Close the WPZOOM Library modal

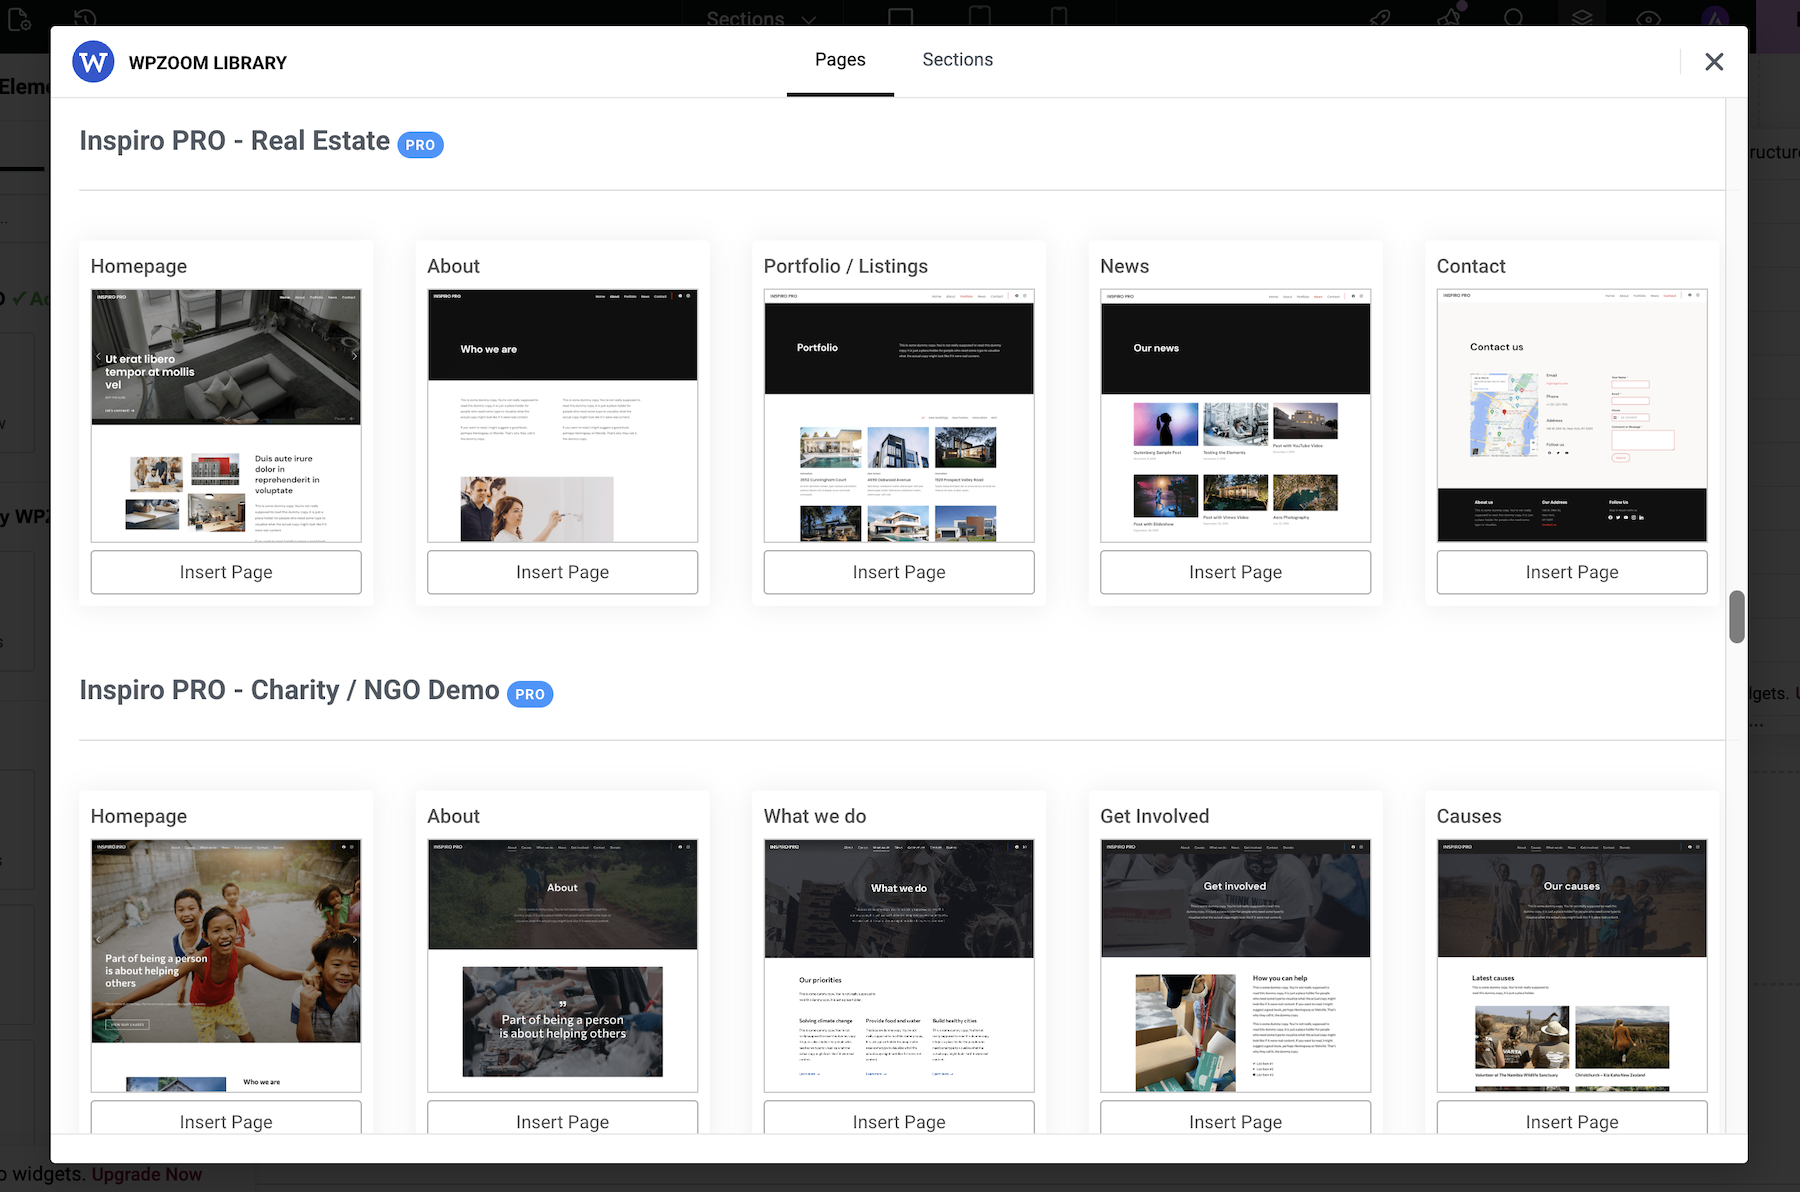click(1714, 62)
